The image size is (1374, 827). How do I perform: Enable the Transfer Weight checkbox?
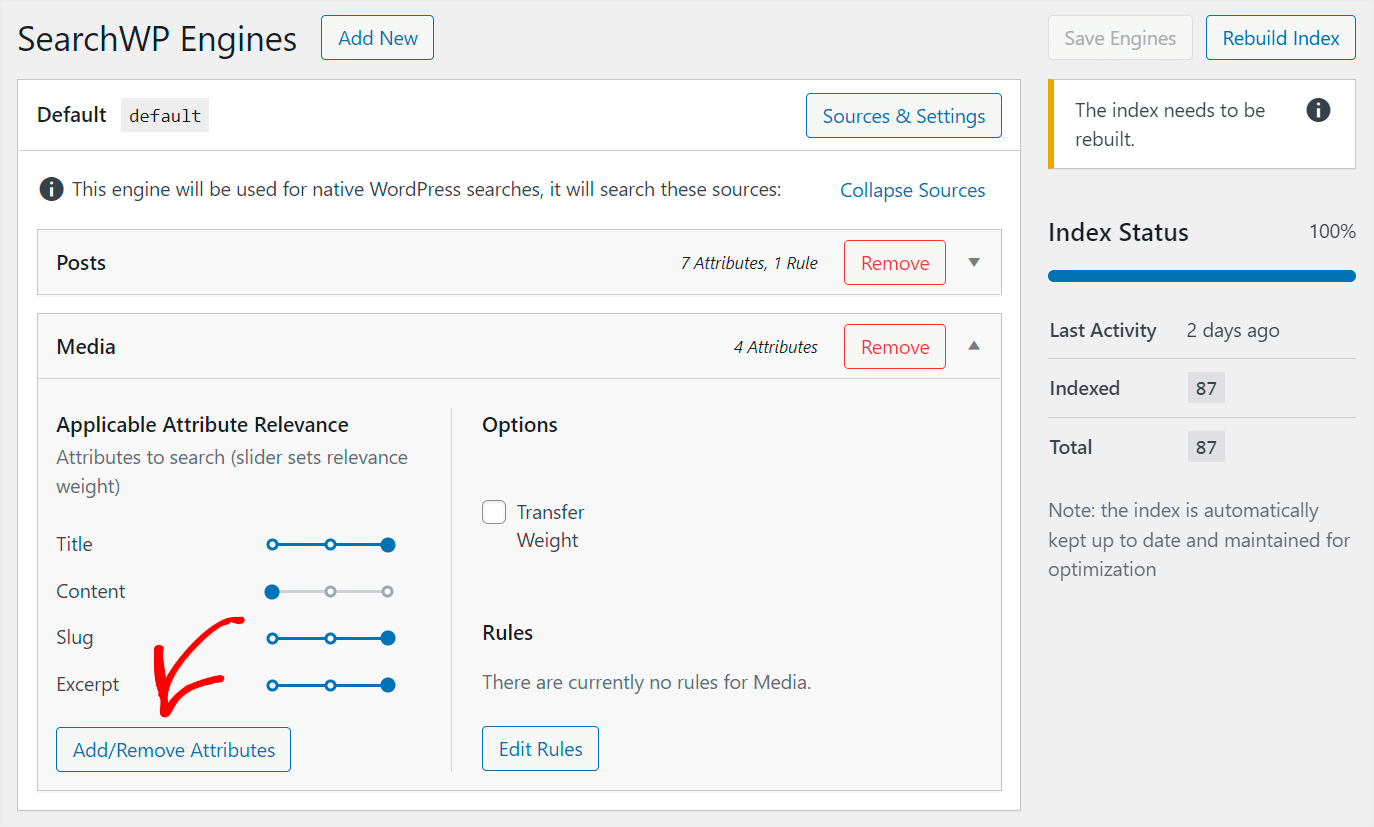point(494,512)
